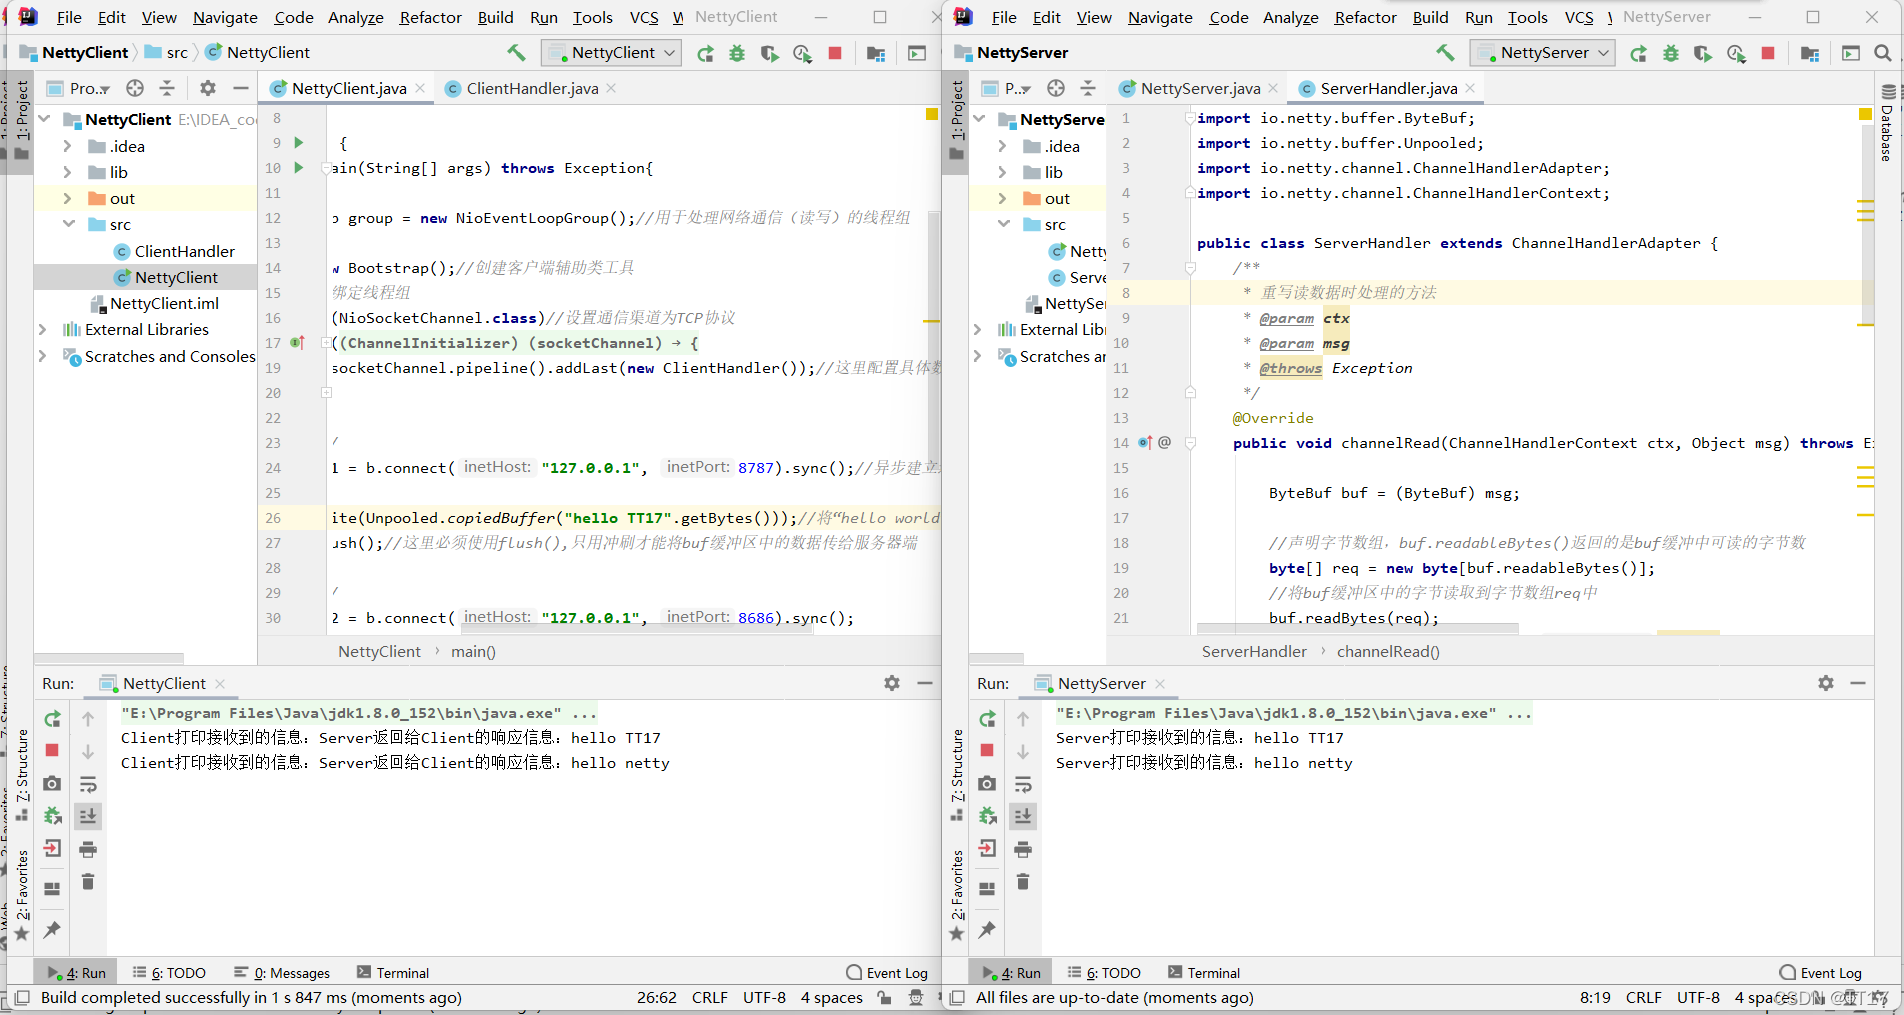This screenshot has height=1015, width=1904.
Task: Click run gutter arrow at line 10
Action: (x=298, y=168)
